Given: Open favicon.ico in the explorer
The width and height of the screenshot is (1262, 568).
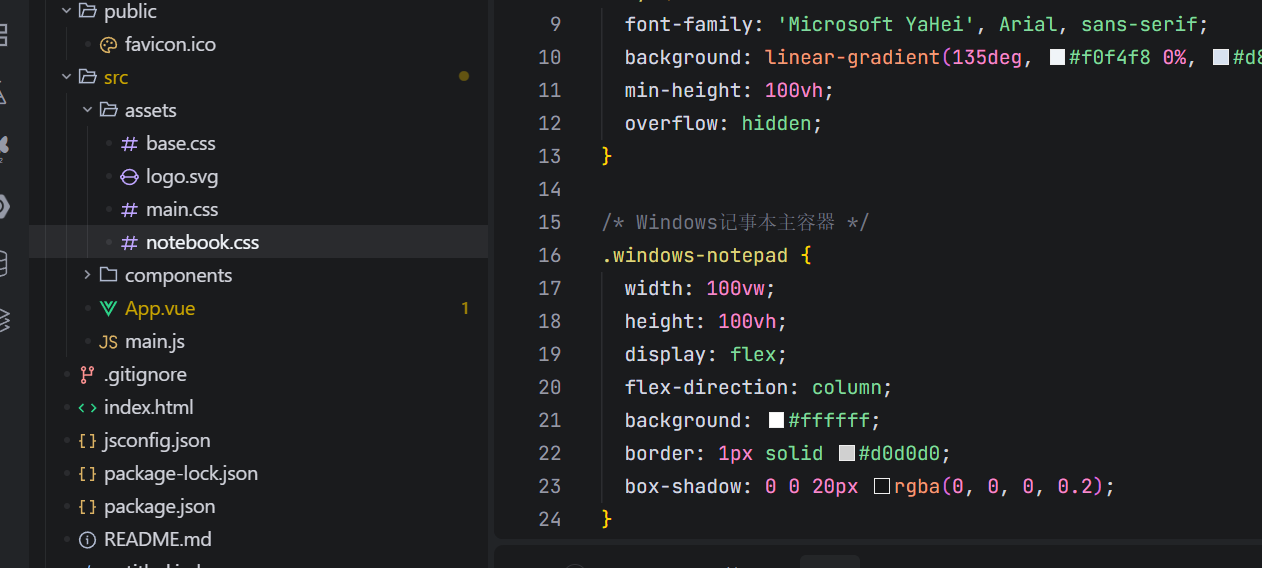Looking at the screenshot, I should coord(170,45).
